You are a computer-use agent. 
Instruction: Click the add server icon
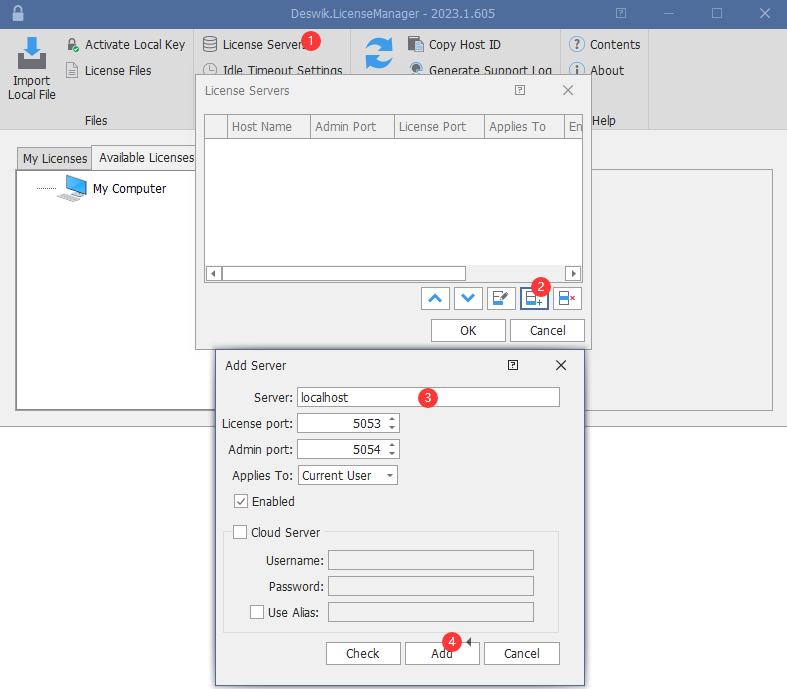tap(534, 299)
